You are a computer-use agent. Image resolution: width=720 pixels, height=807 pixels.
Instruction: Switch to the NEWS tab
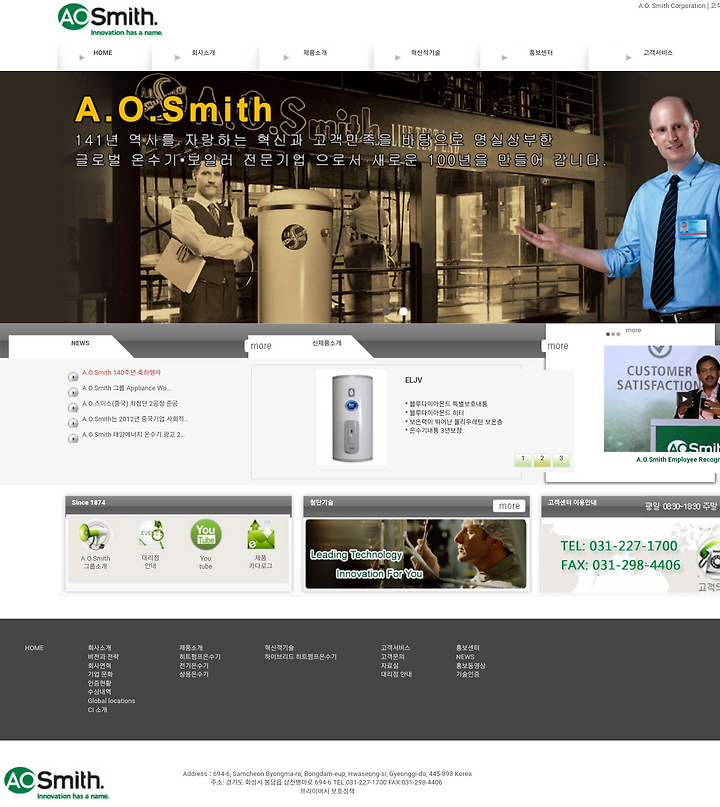80,343
